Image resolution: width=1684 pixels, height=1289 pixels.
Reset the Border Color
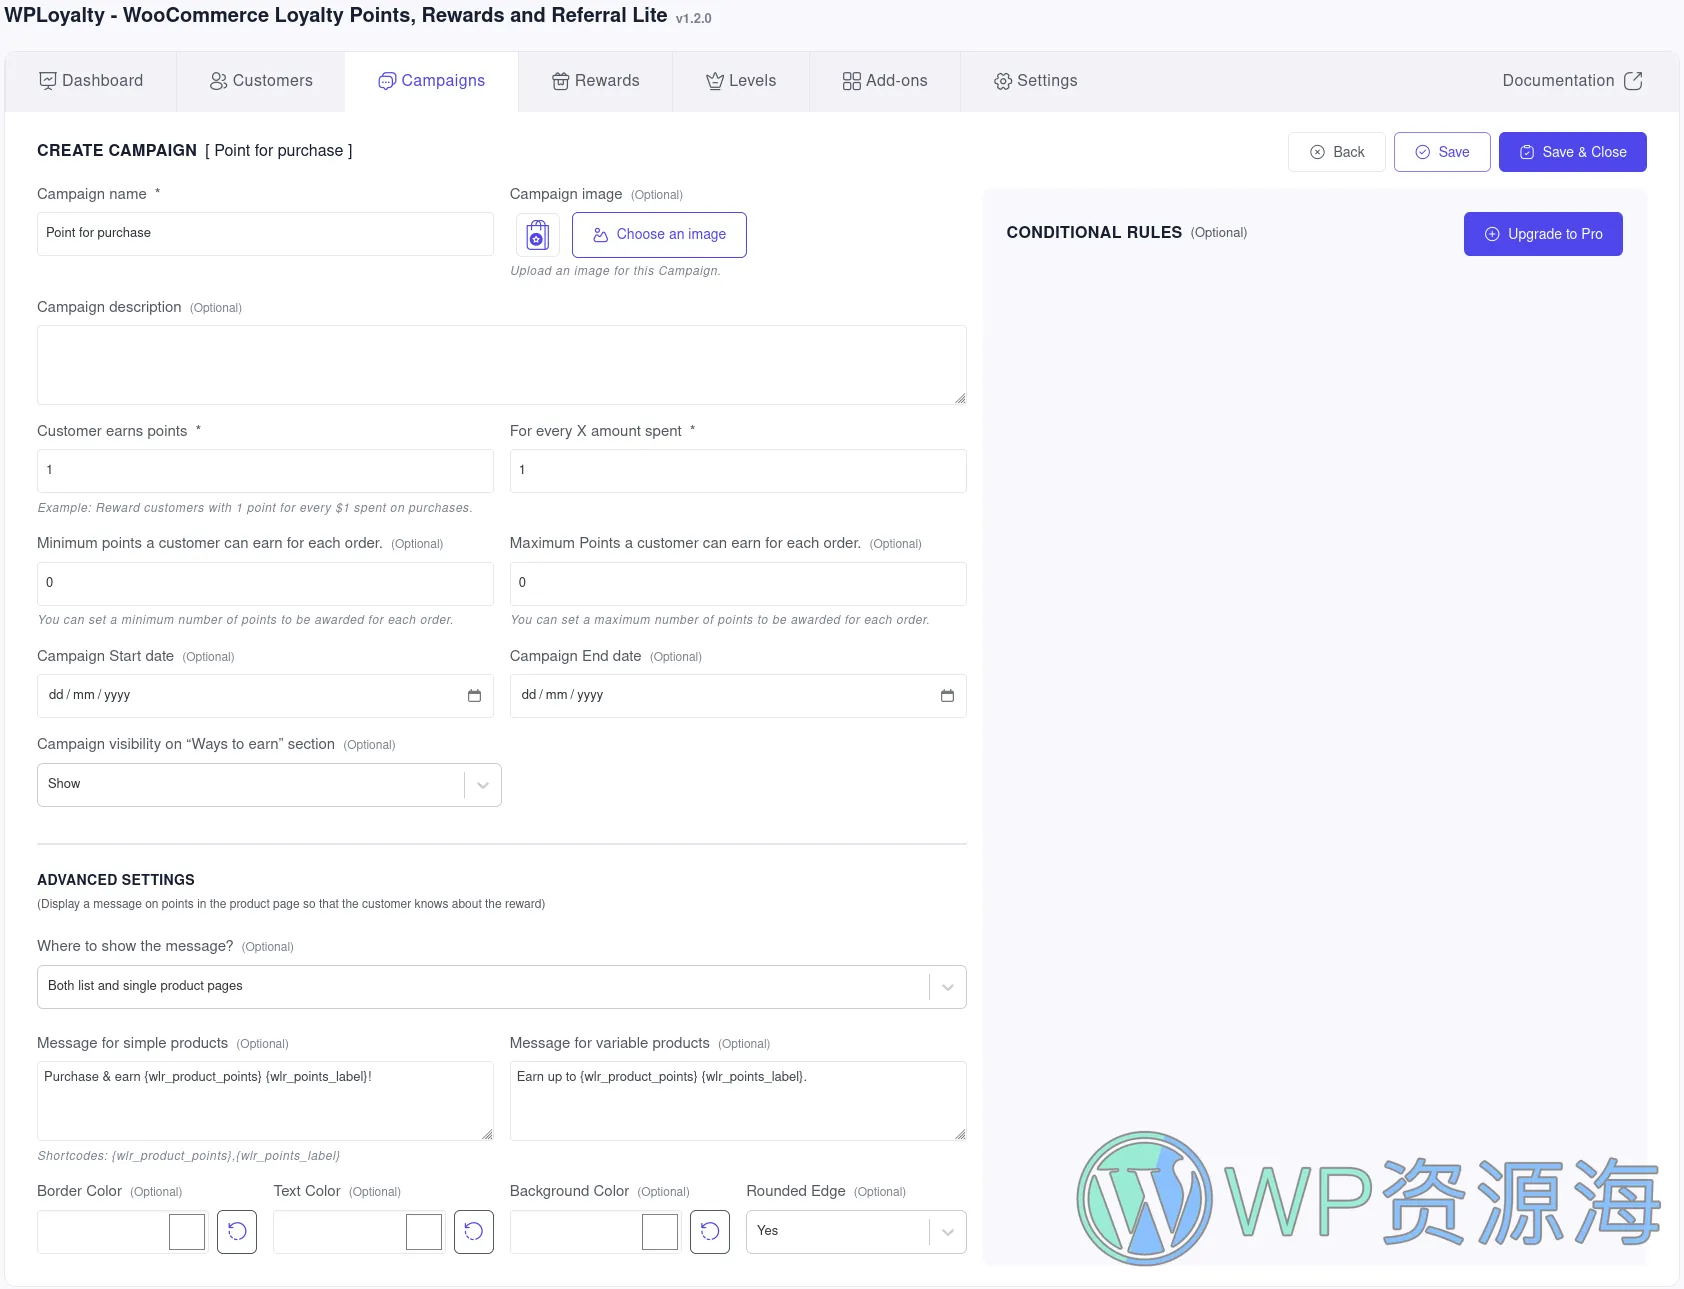[237, 1232]
